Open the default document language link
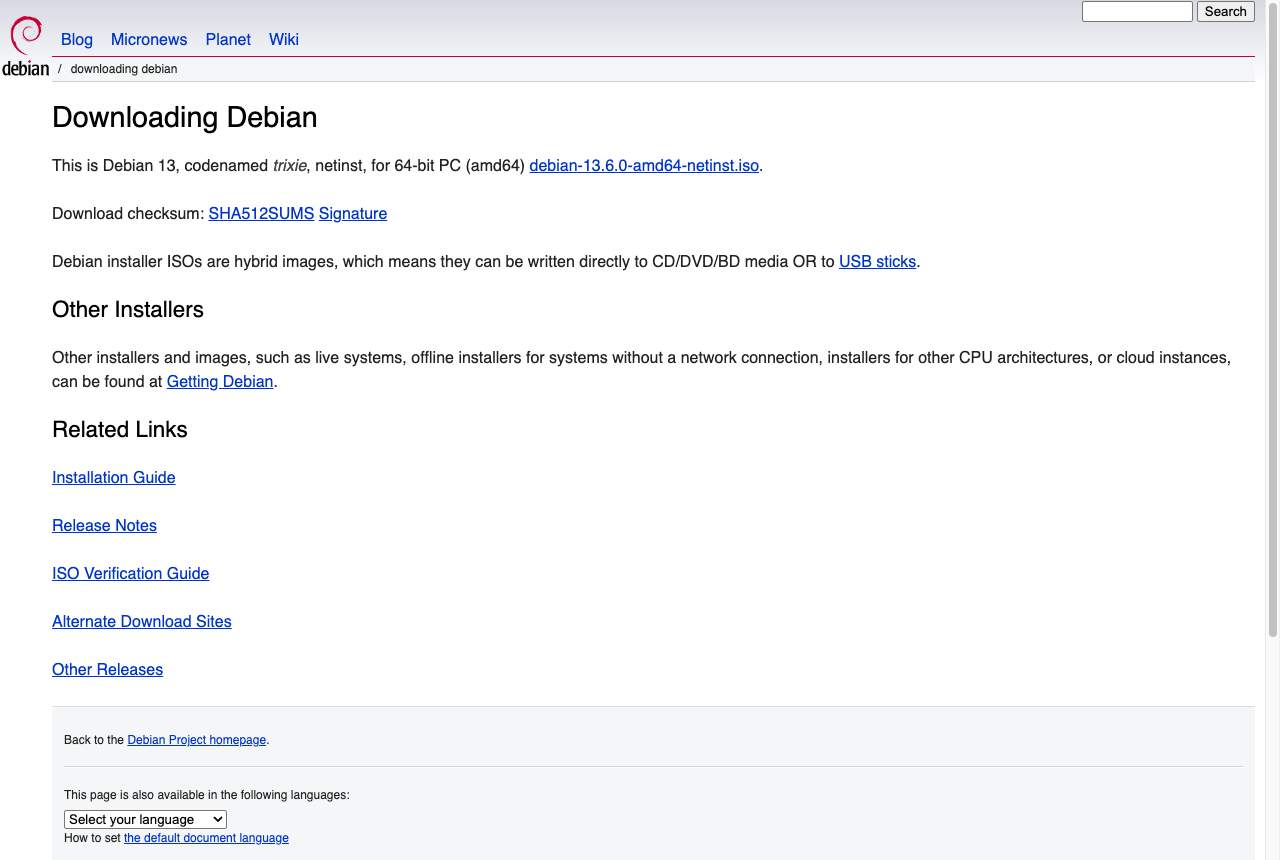Viewport: 1280px width, 860px height. point(206,838)
